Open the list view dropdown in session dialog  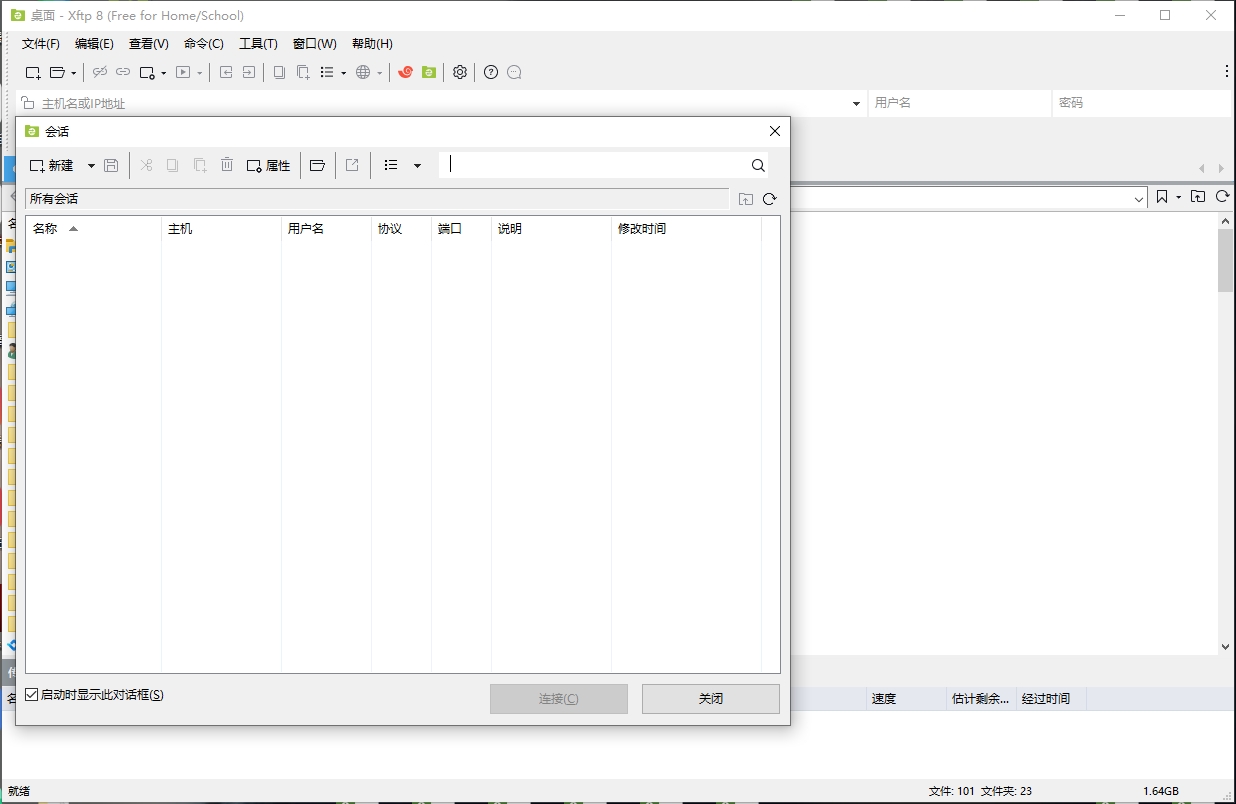(418, 165)
